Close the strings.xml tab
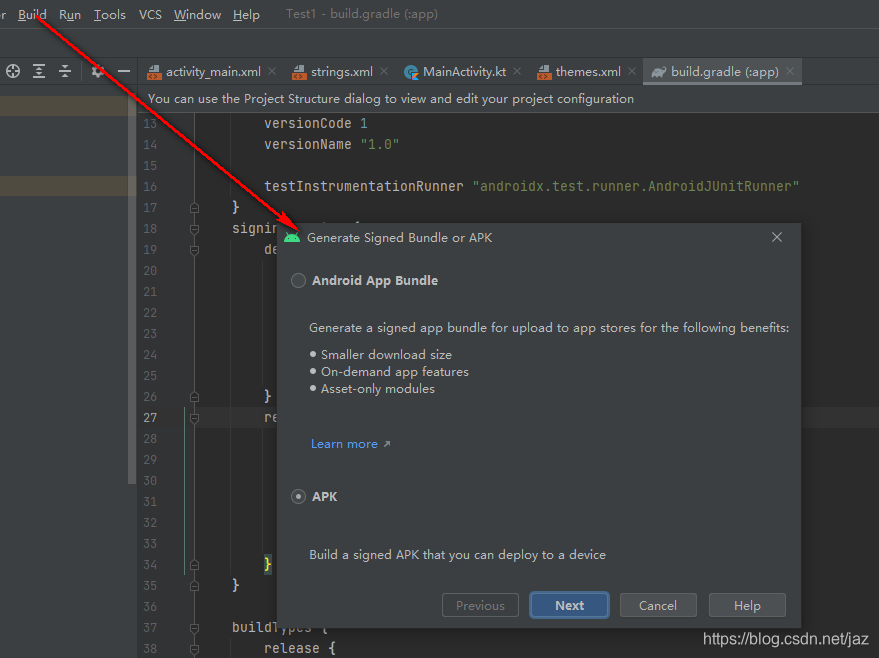The image size is (879, 658). [384, 71]
